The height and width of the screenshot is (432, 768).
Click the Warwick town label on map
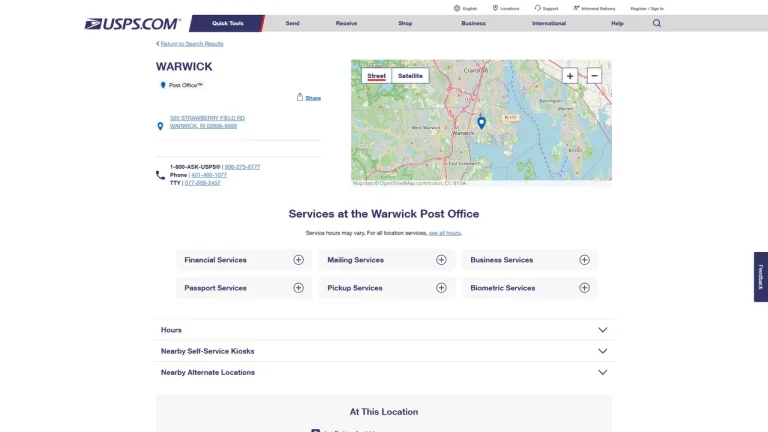pos(463,133)
